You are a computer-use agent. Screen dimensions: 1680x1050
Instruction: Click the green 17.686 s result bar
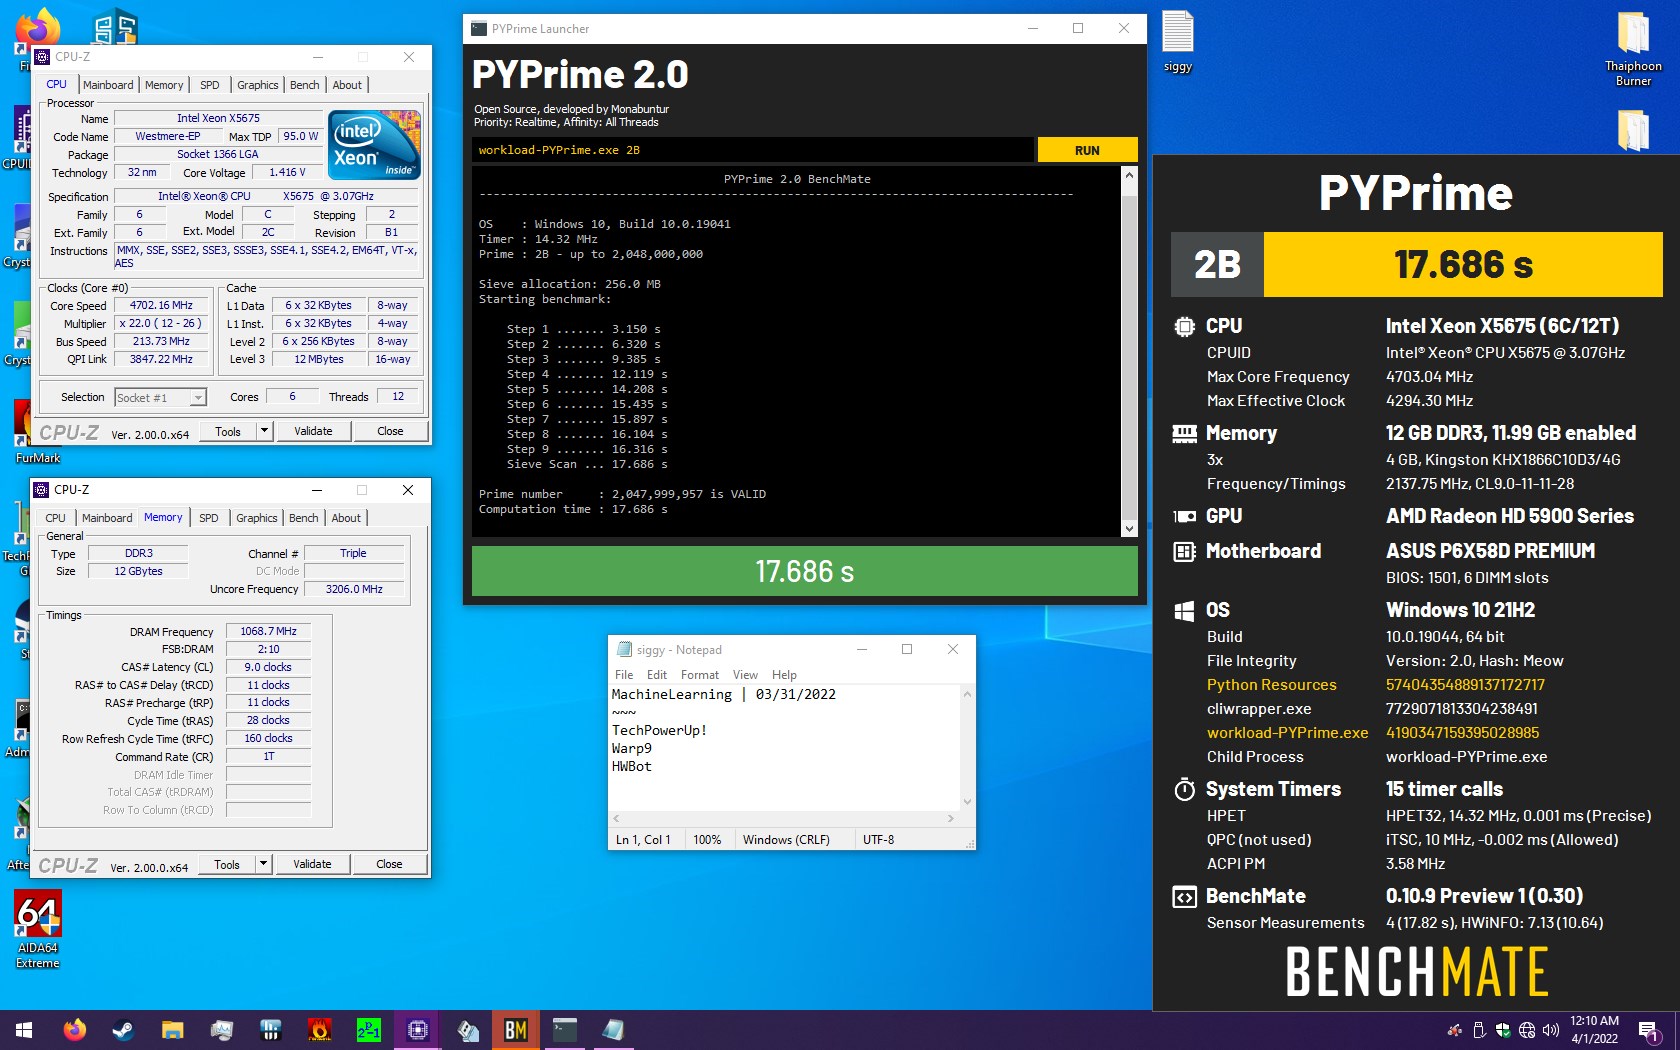[x=804, y=571]
